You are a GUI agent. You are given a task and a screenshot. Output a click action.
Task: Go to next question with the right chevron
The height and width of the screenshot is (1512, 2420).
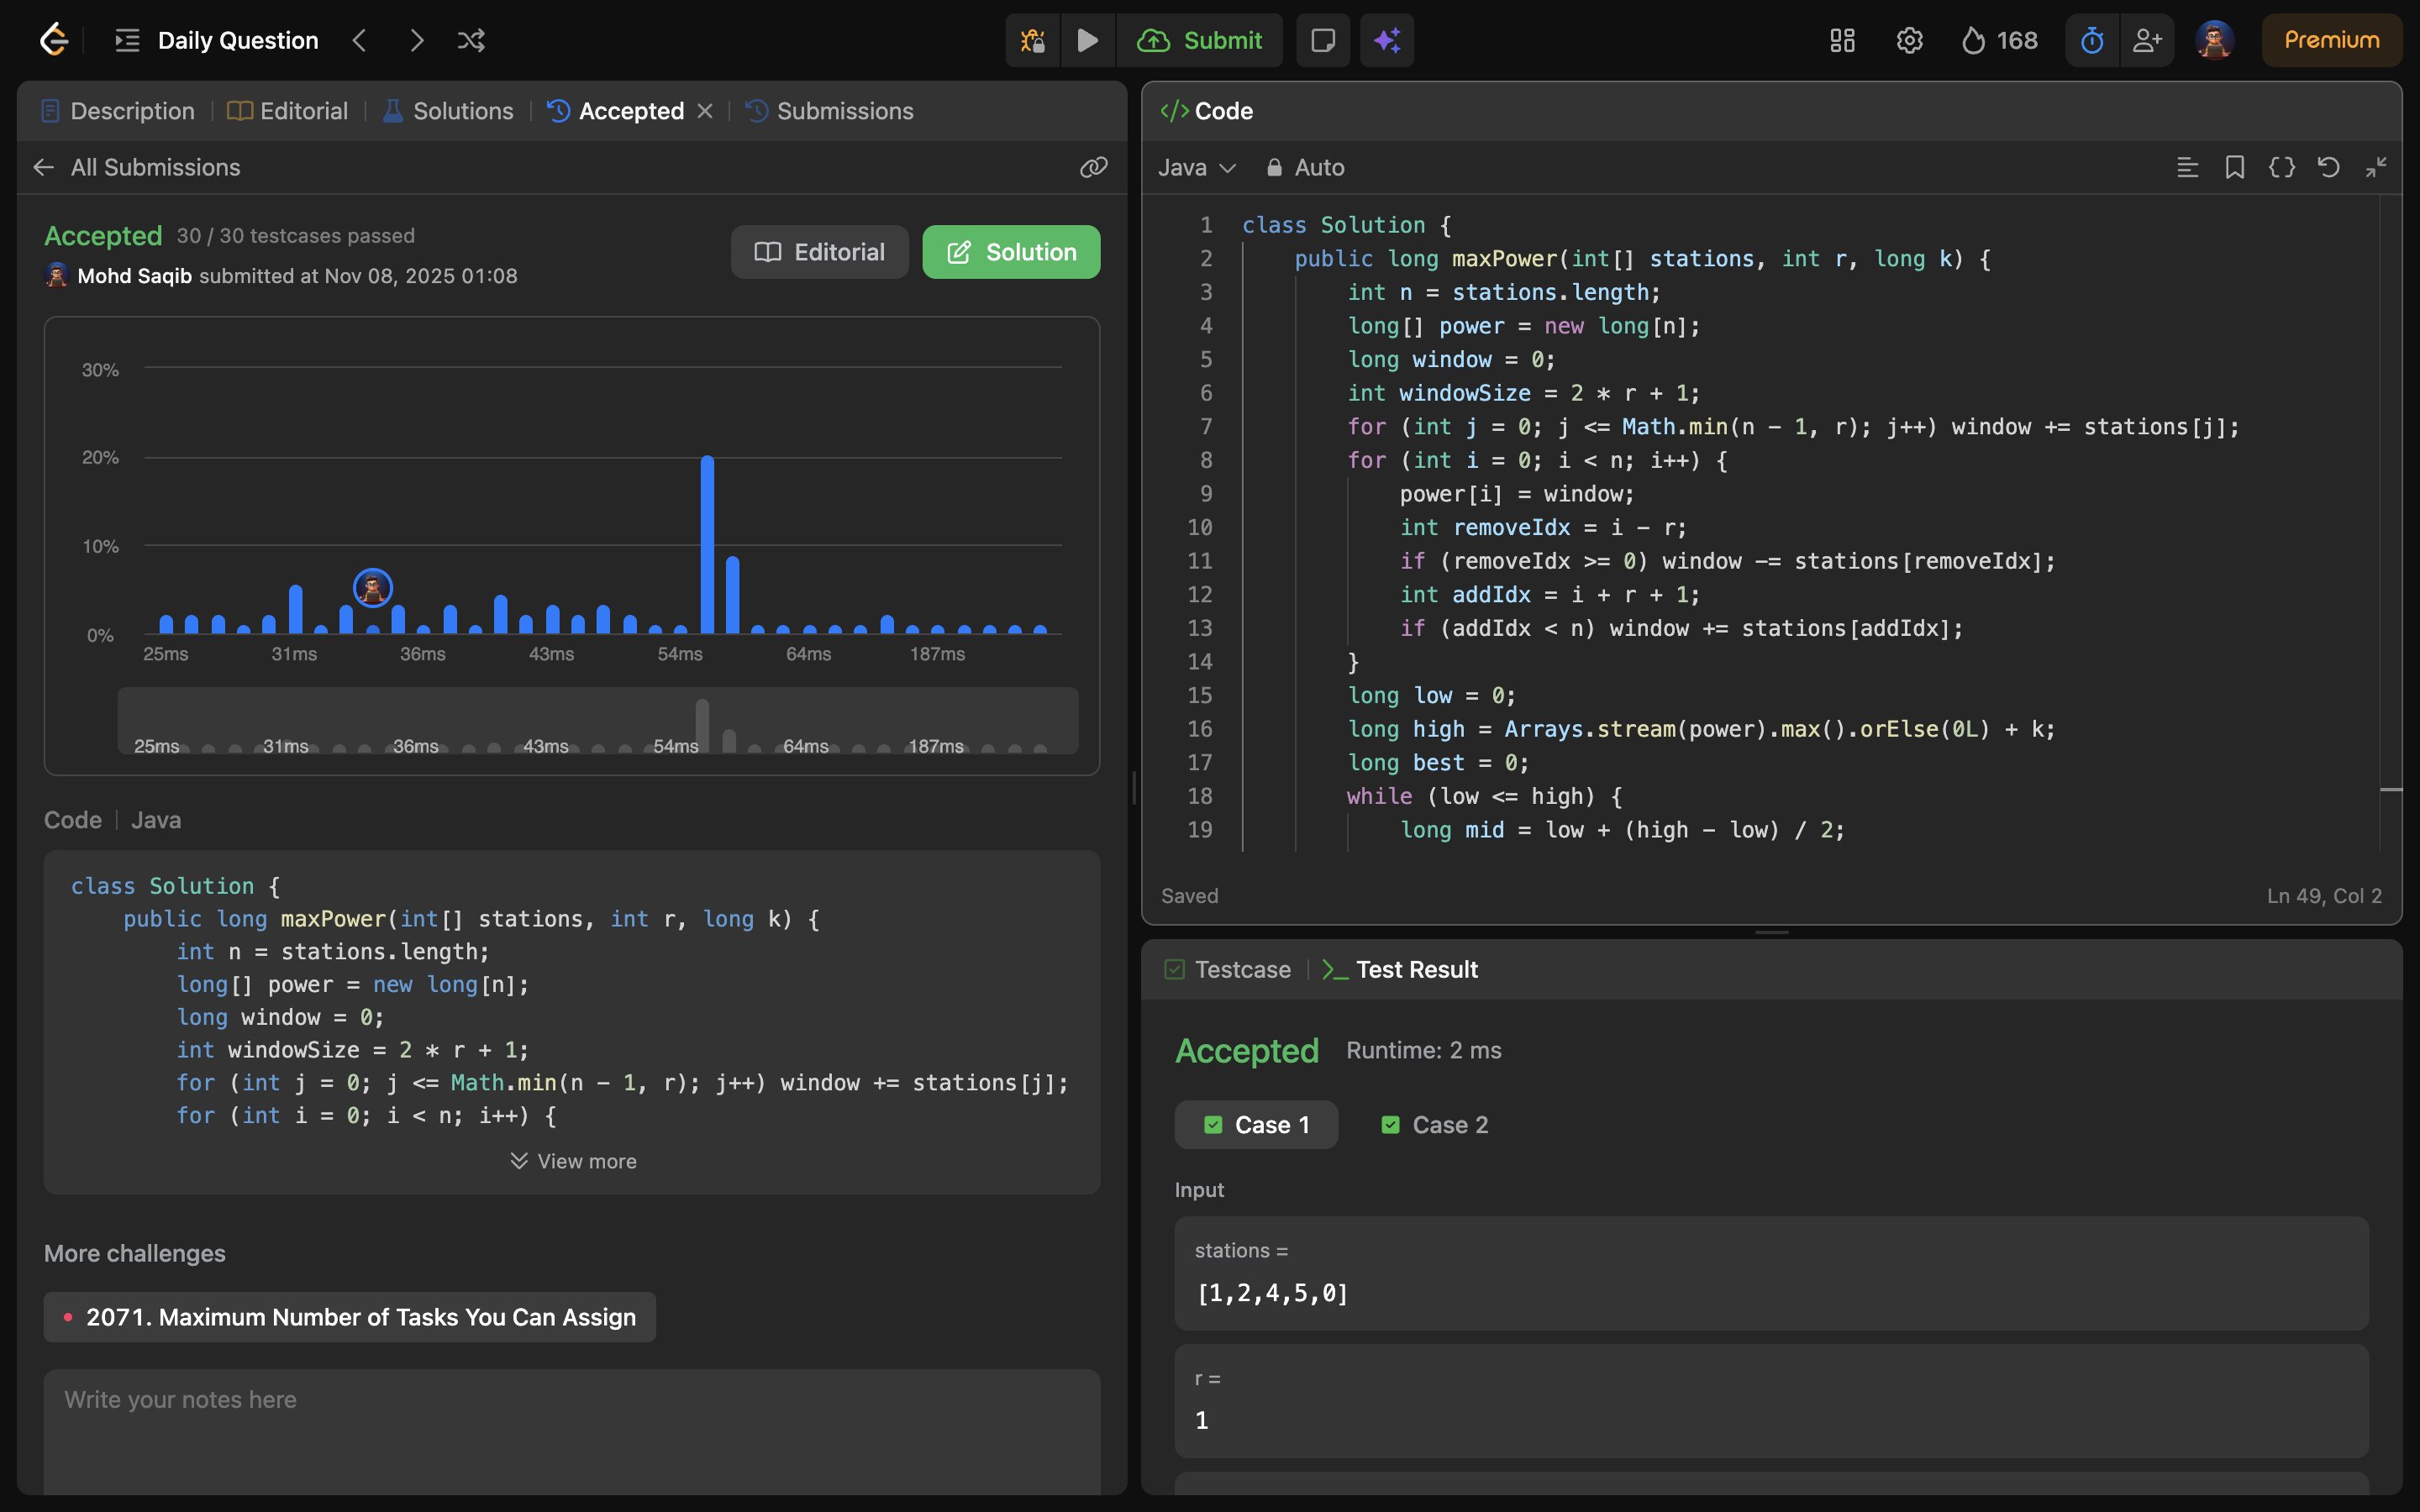(417, 40)
